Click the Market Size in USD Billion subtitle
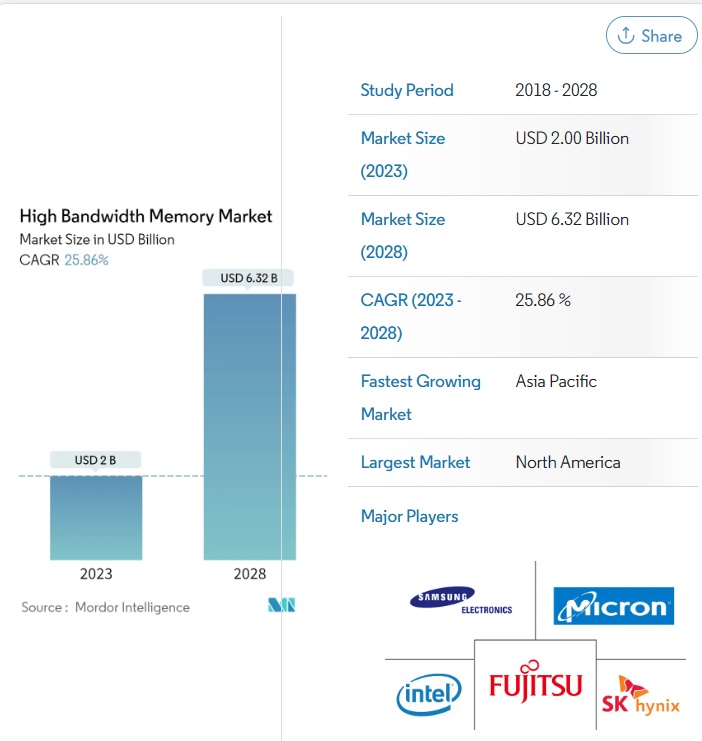The height and width of the screenshot is (741, 702). click(97, 240)
